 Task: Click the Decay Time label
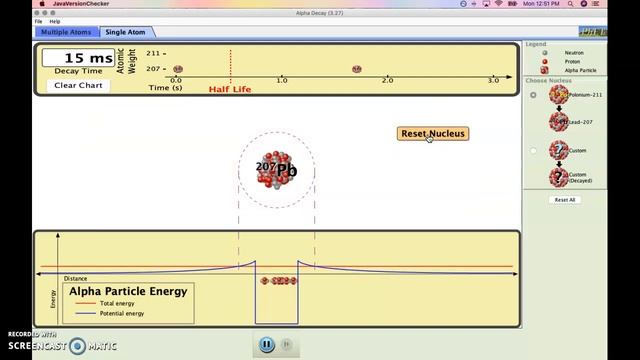coord(78,71)
